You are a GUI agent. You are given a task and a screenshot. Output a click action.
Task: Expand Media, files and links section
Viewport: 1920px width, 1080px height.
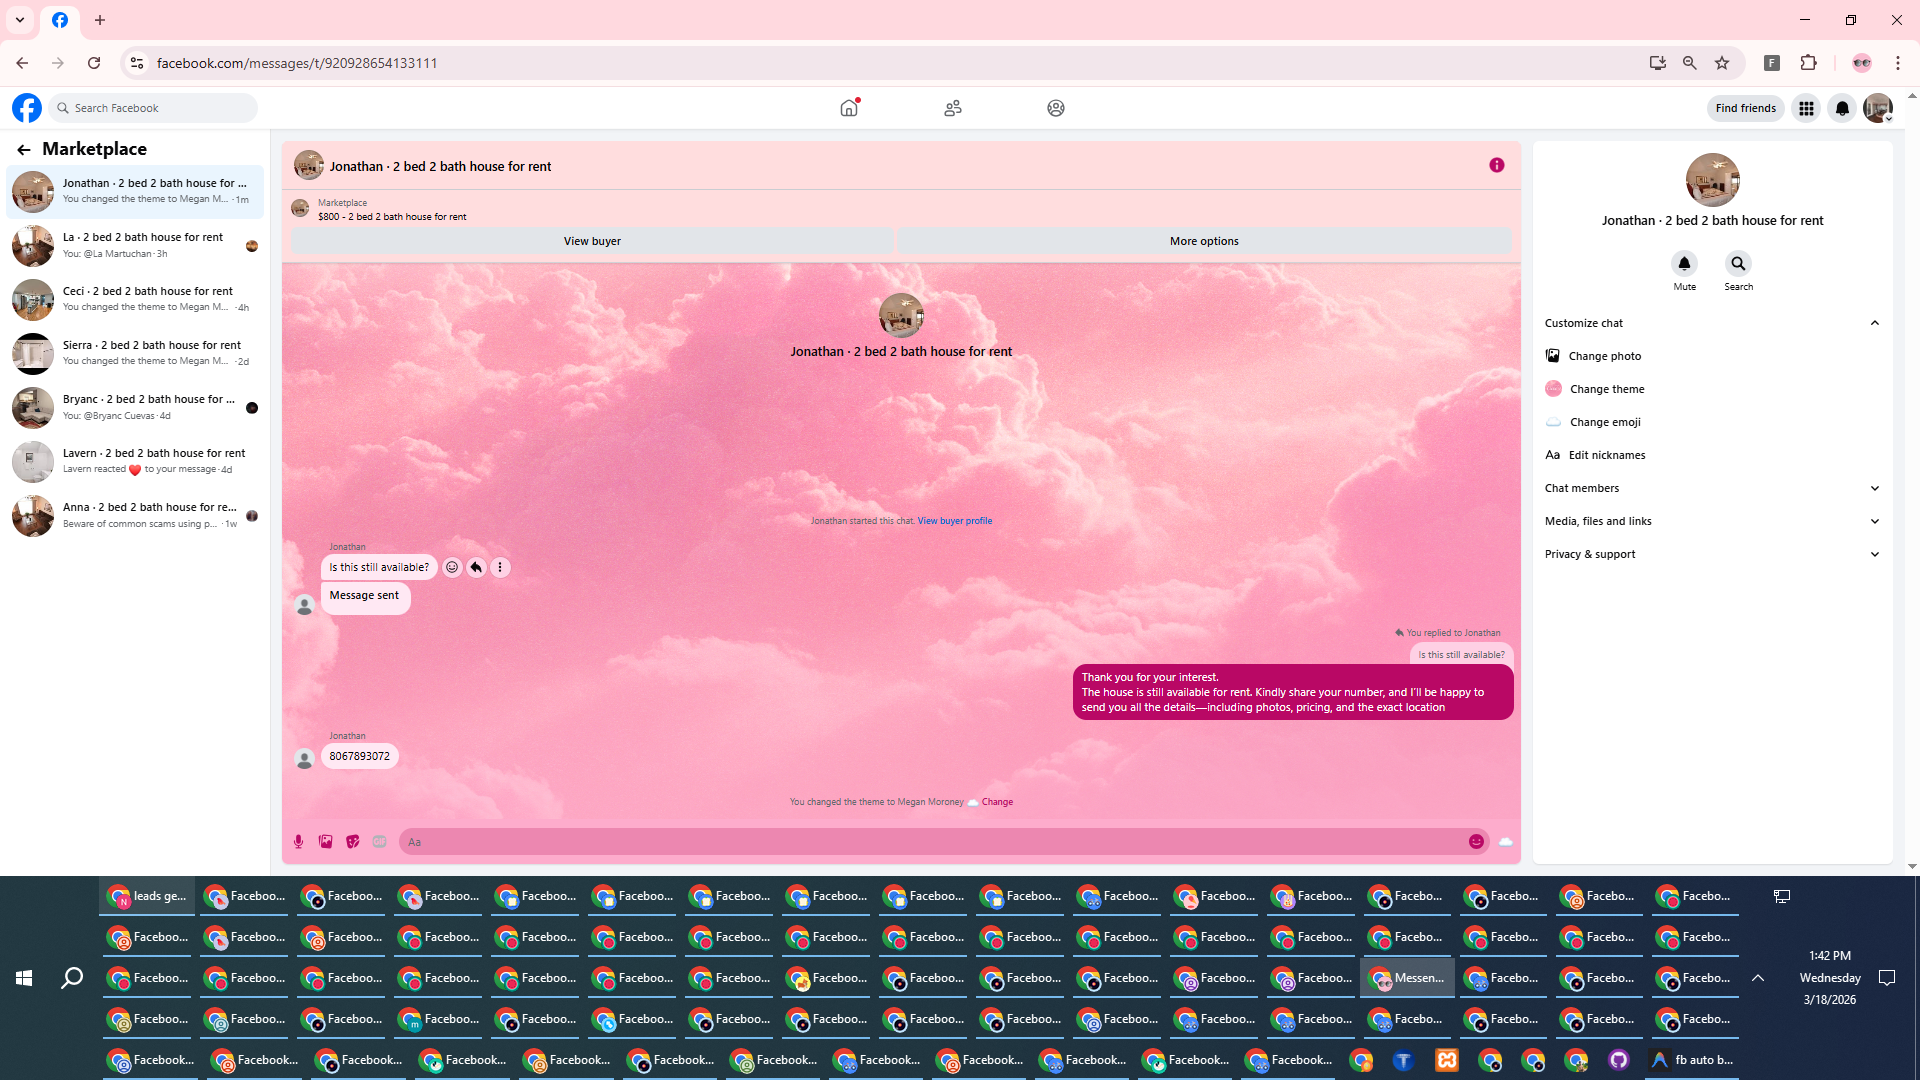click(1874, 521)
